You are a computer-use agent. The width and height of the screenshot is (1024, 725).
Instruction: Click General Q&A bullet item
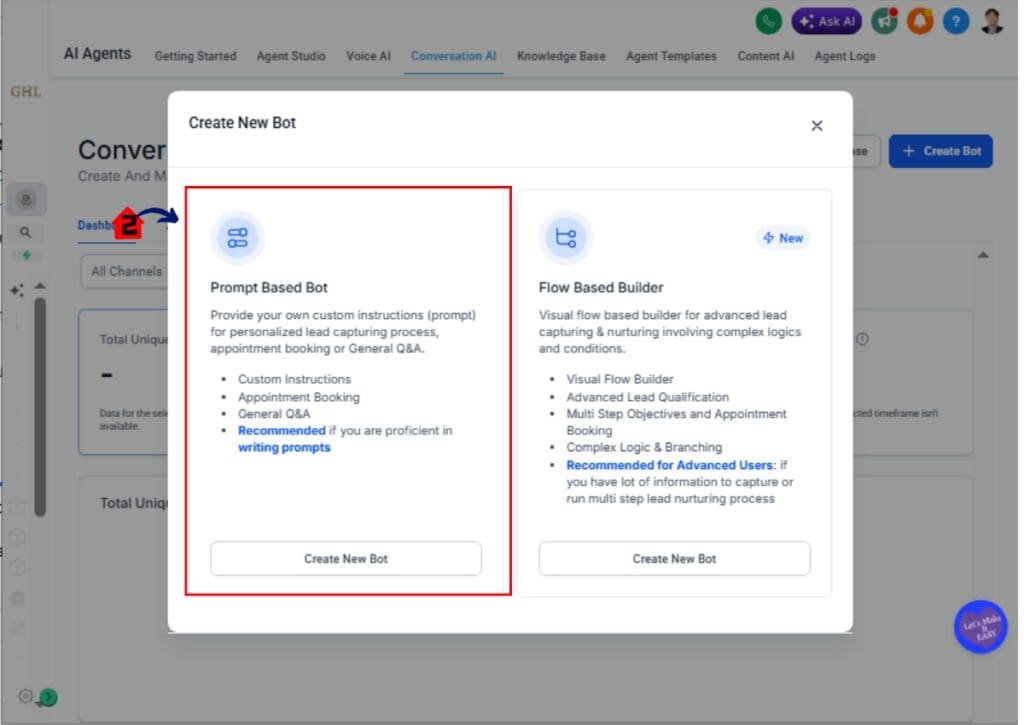click(274, 413)
